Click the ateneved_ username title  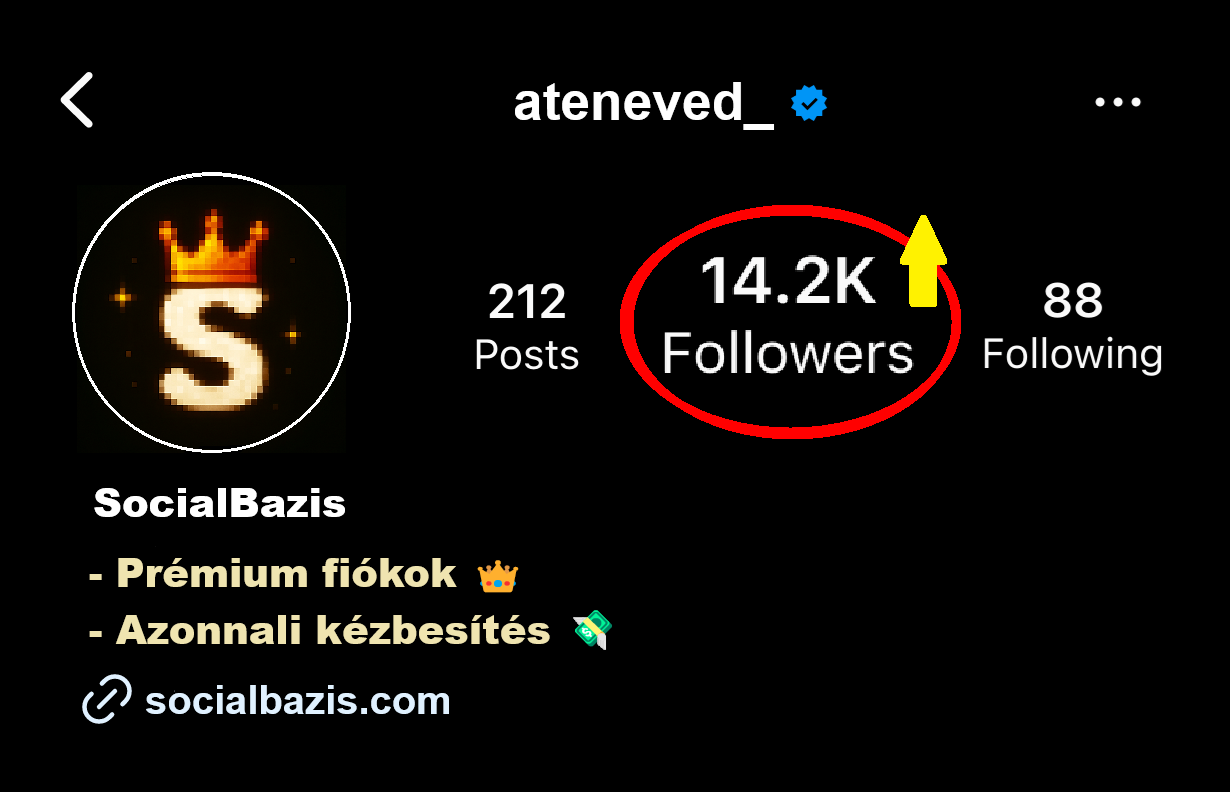click(644, 103)
